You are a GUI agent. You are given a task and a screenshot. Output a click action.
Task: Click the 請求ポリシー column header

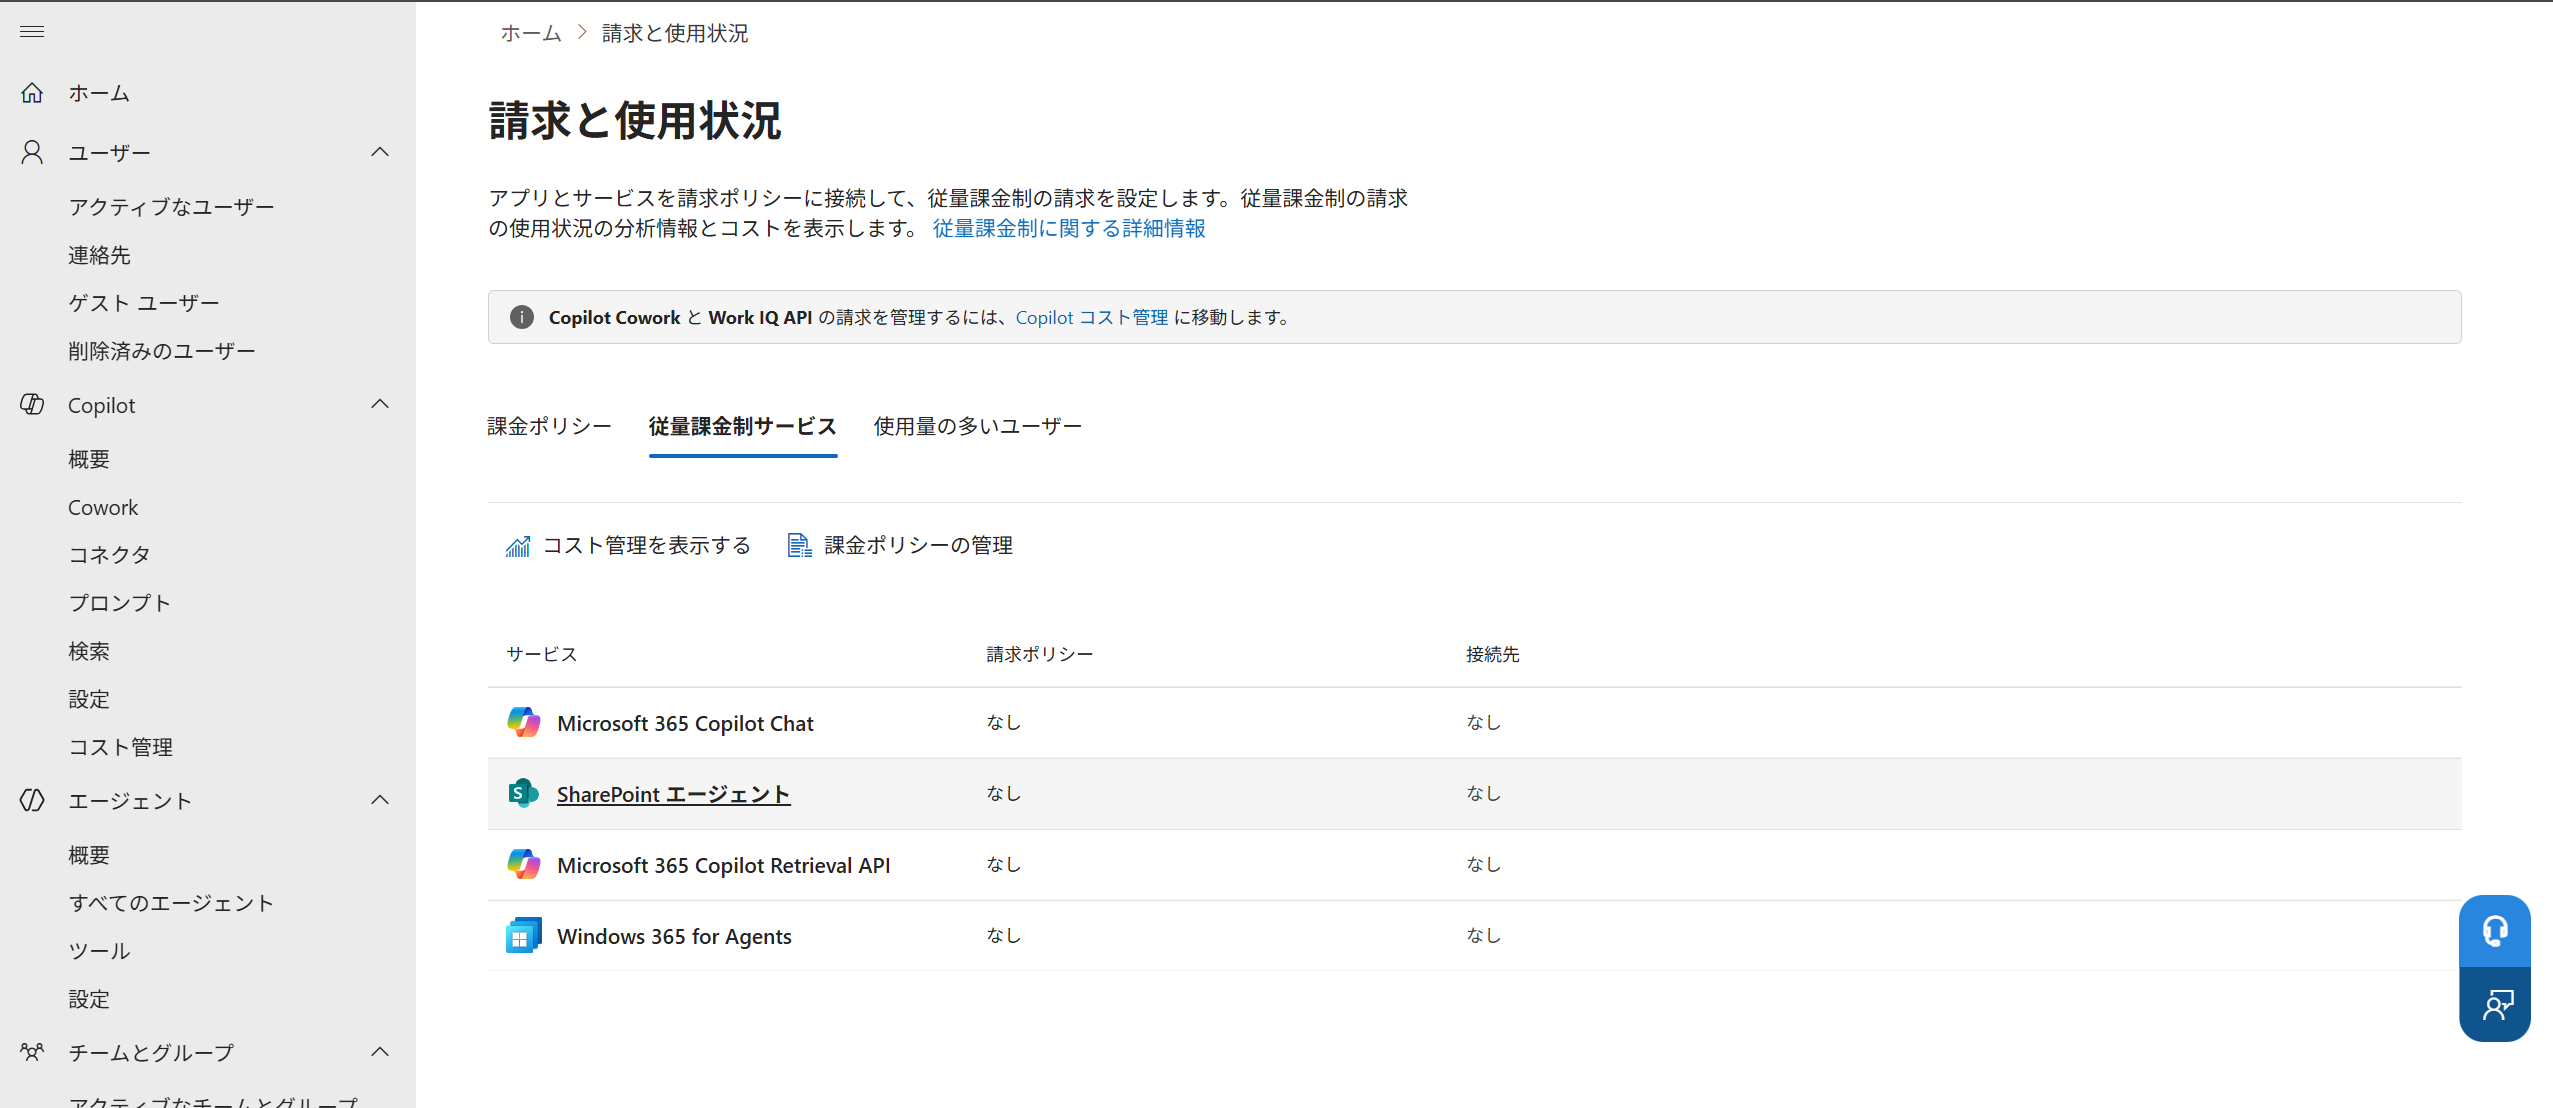click(1040, 654)
